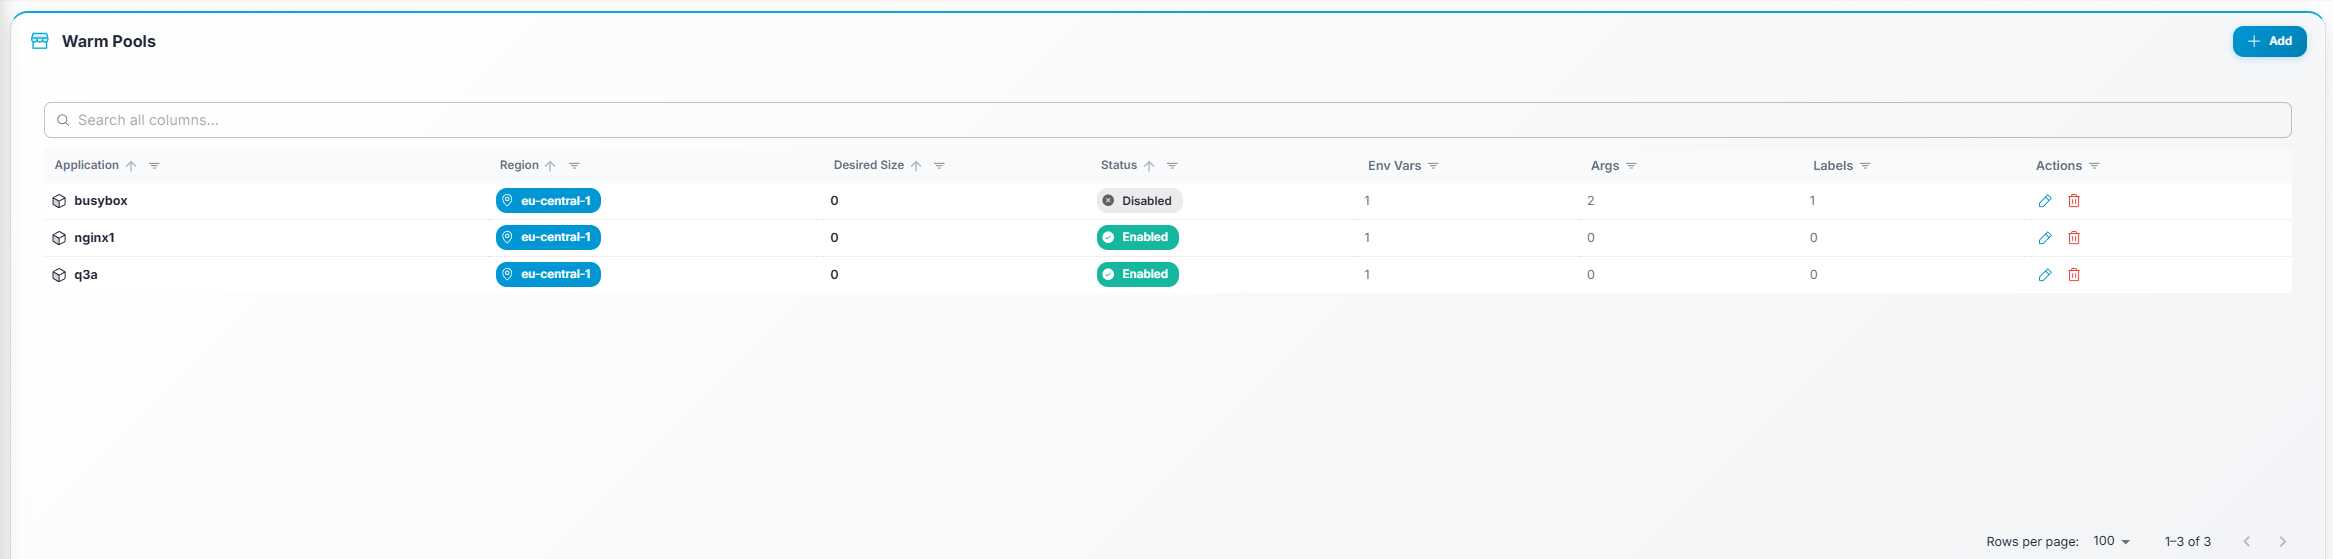Open filter menu for Labels column
2333x559 pixels.
click(x=1865, y=166)
